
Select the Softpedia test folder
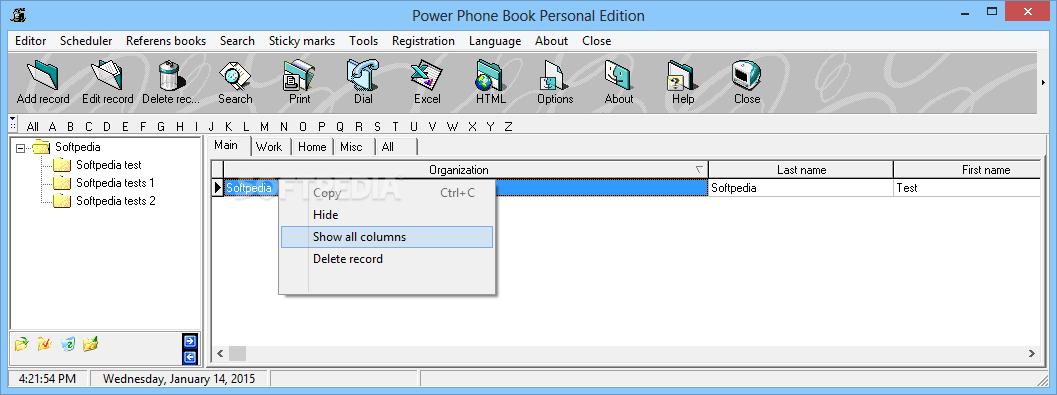coord(109,164)
